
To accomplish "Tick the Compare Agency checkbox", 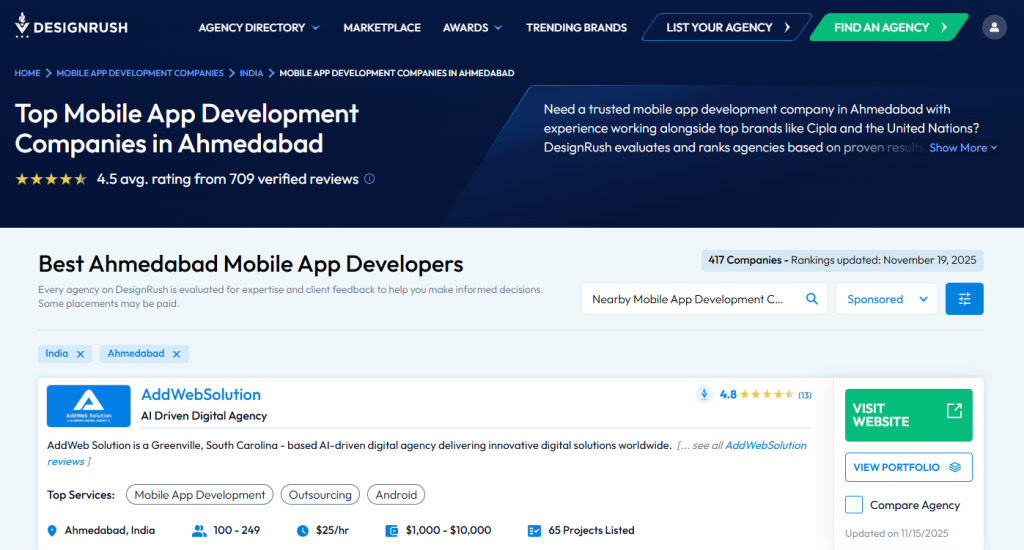I will [854, 505].
